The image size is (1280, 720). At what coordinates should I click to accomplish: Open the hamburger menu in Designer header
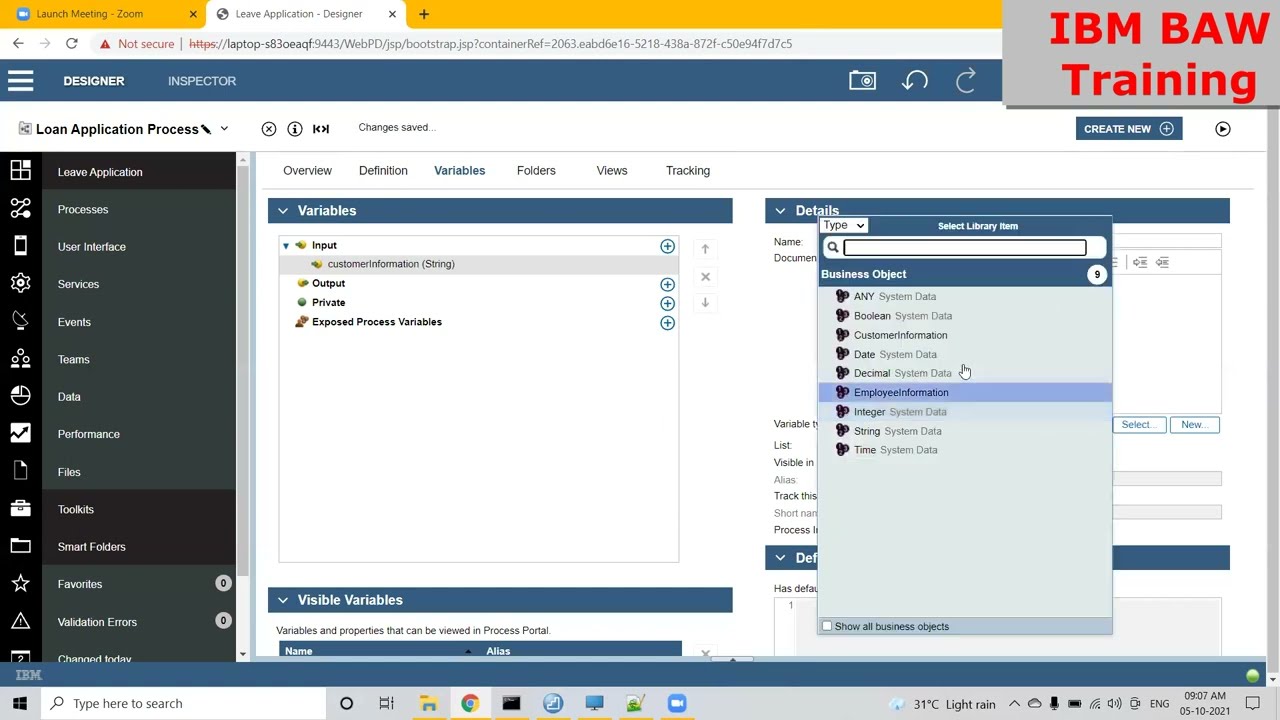[x=21, y=81]
